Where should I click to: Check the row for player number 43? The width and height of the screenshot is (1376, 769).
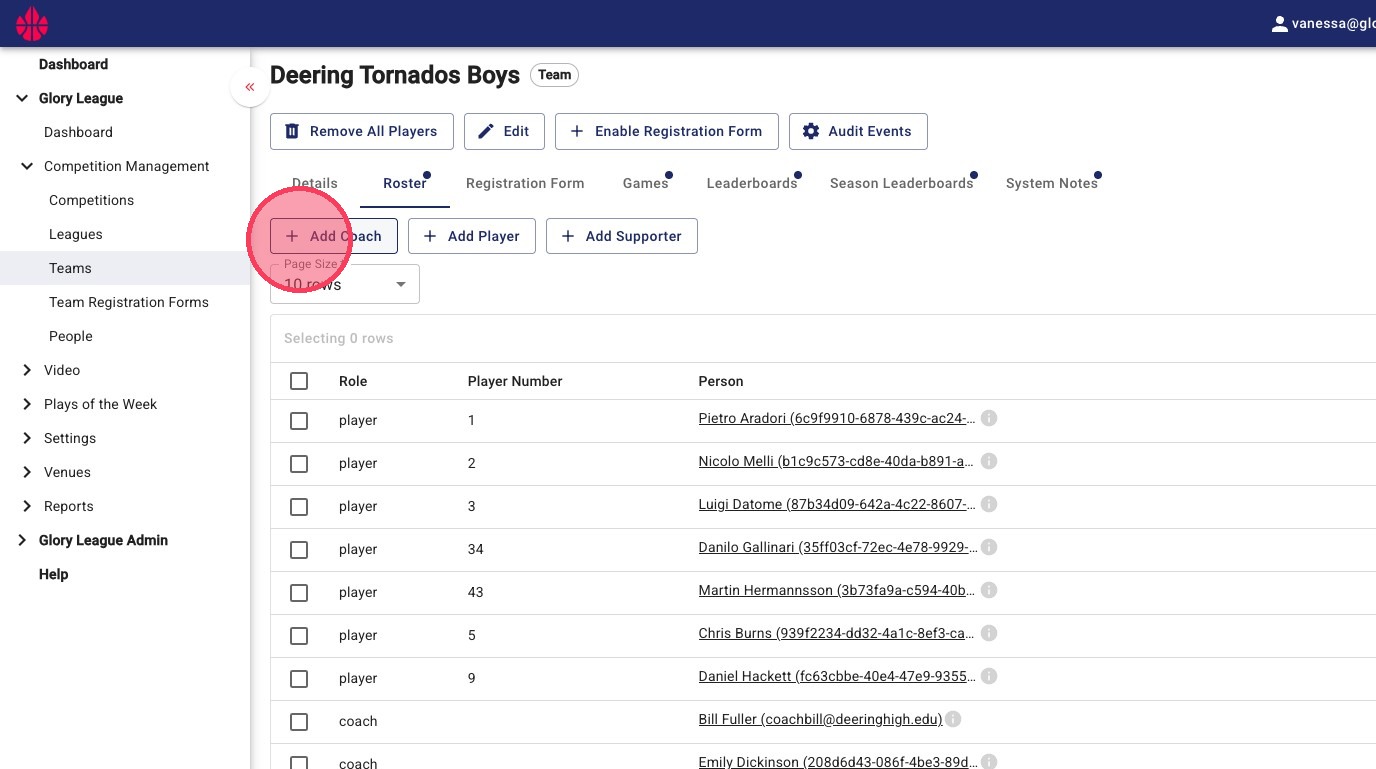(x=299, y=593)
